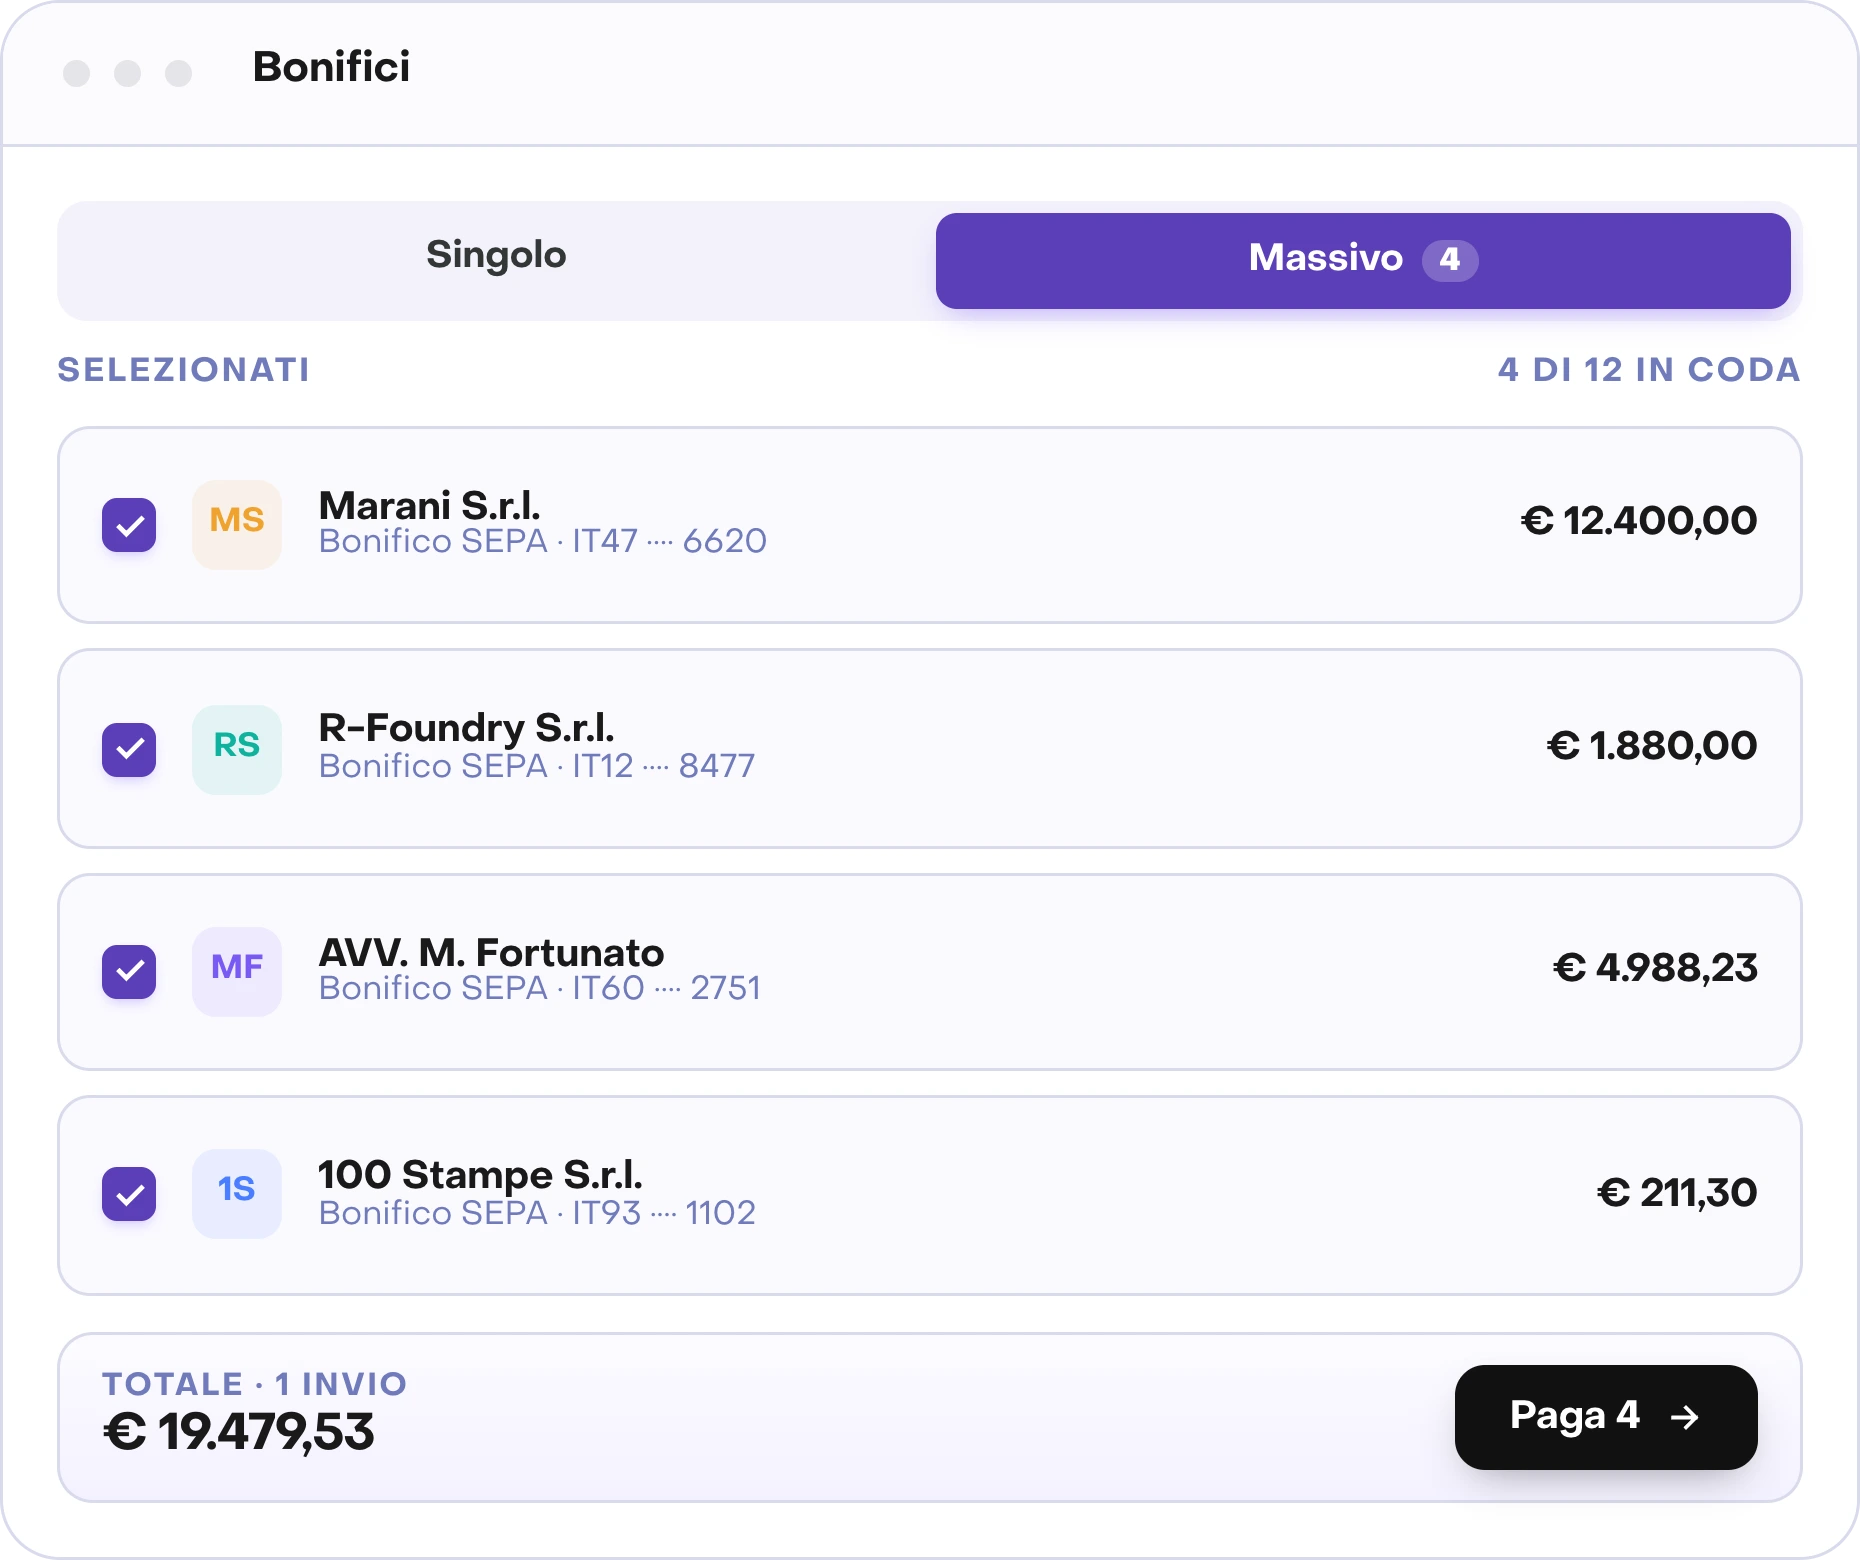Deselect the AVV. M. Fortunato checkbox
The height and width of the screenshot is (1560, 1860).
(x=129, y=971)
